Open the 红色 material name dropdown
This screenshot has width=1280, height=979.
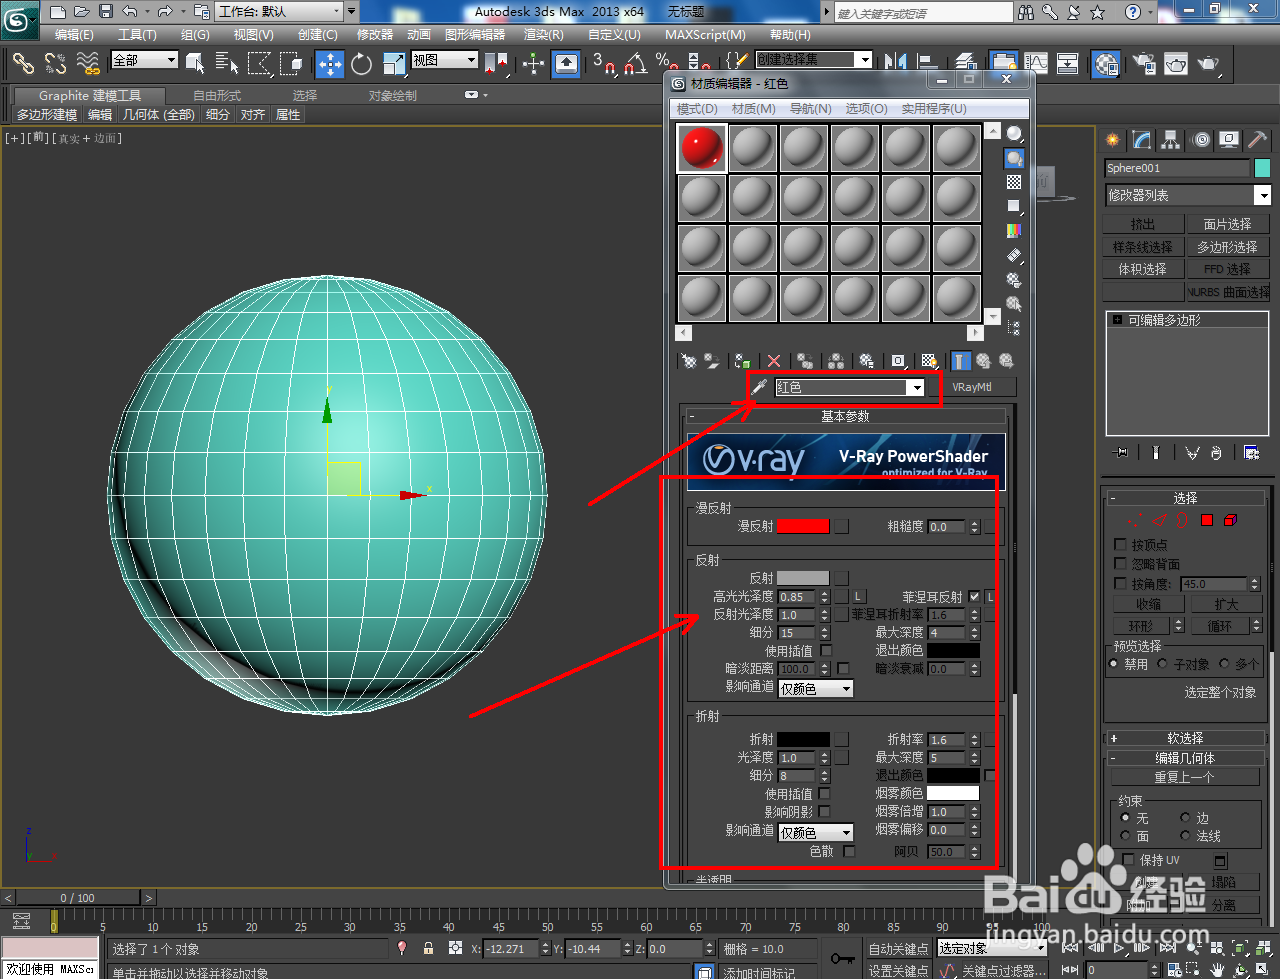pos(916,387)
